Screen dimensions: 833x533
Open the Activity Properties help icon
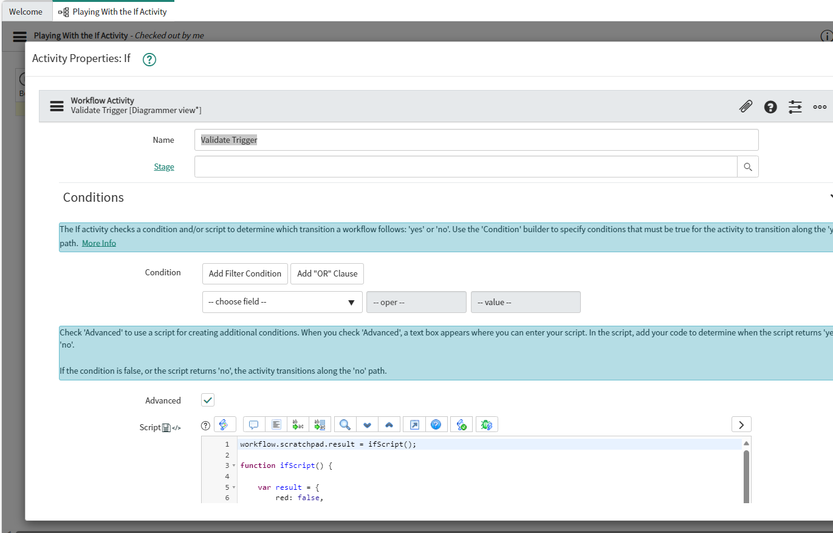149,60
